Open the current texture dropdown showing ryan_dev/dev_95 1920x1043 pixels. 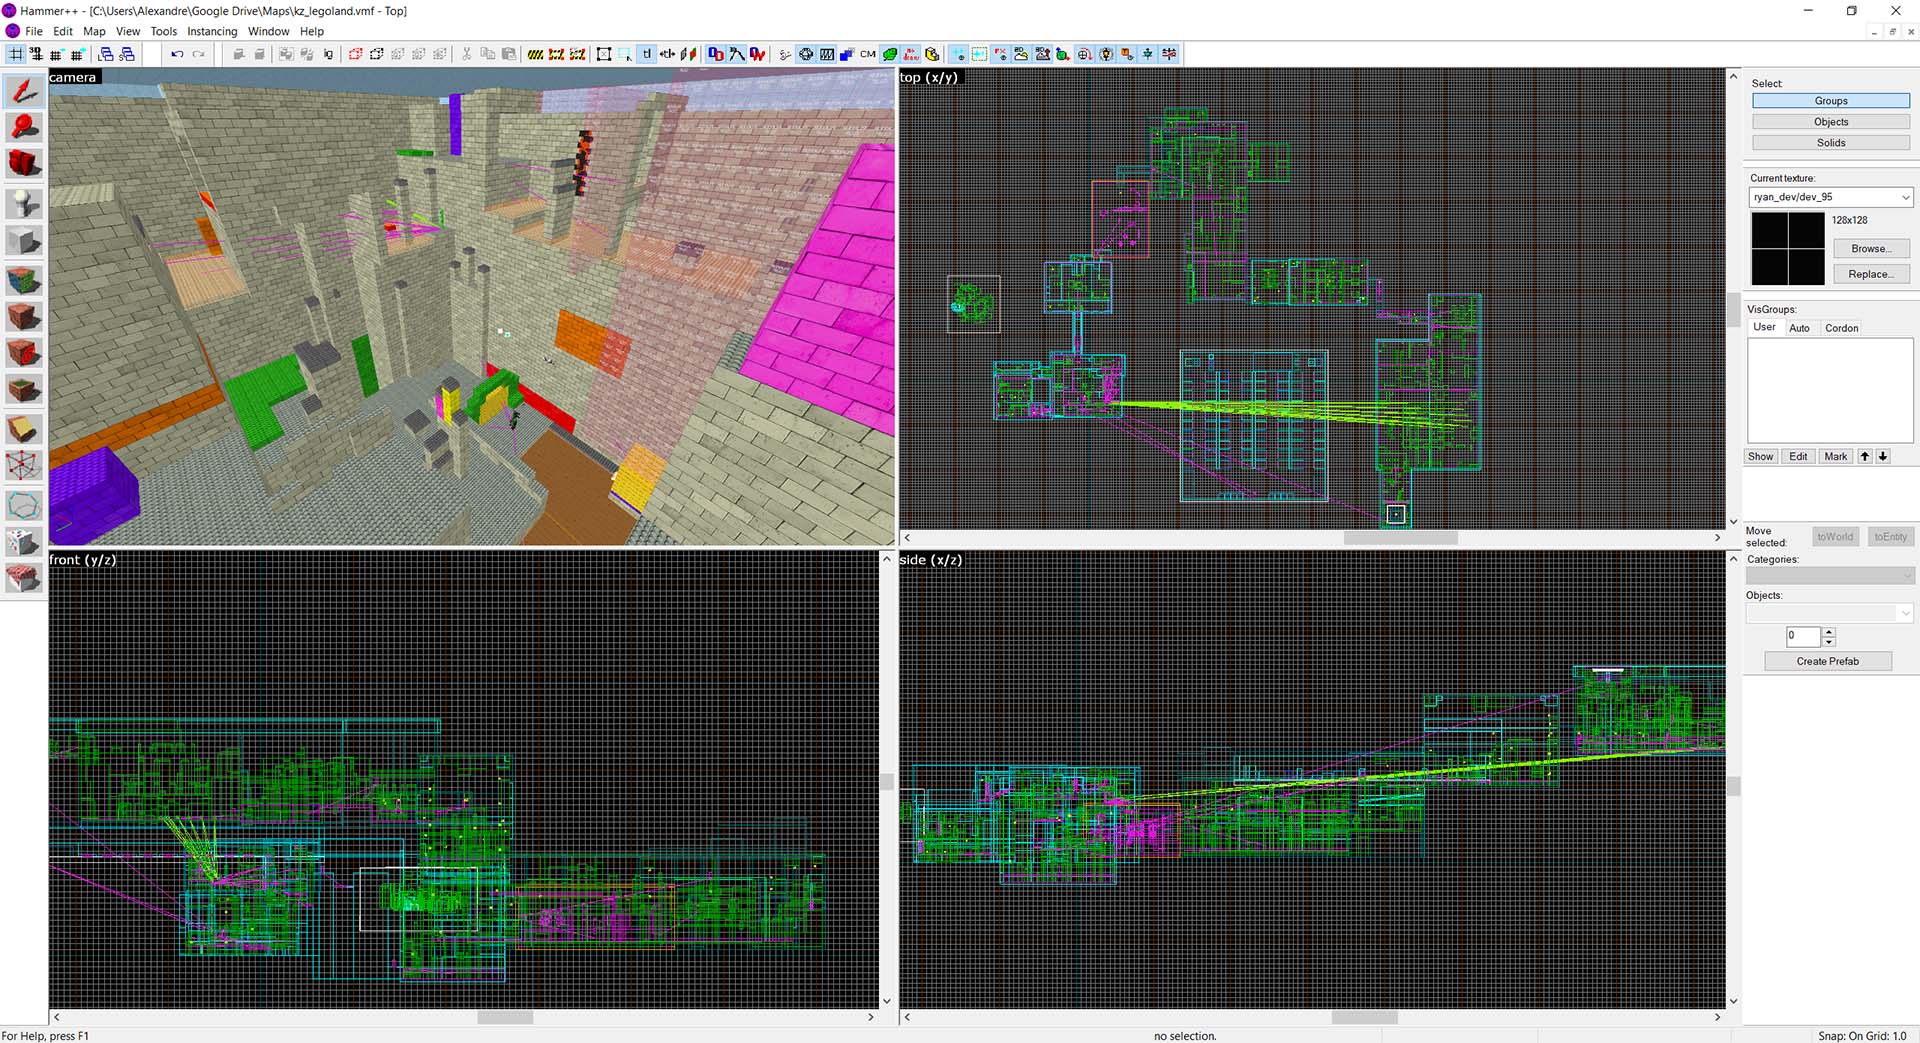(x=1905, y=197)
